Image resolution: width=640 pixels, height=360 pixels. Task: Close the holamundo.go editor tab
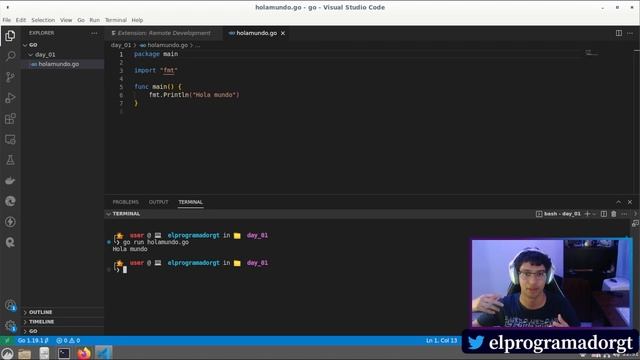(x=283, y=33)
